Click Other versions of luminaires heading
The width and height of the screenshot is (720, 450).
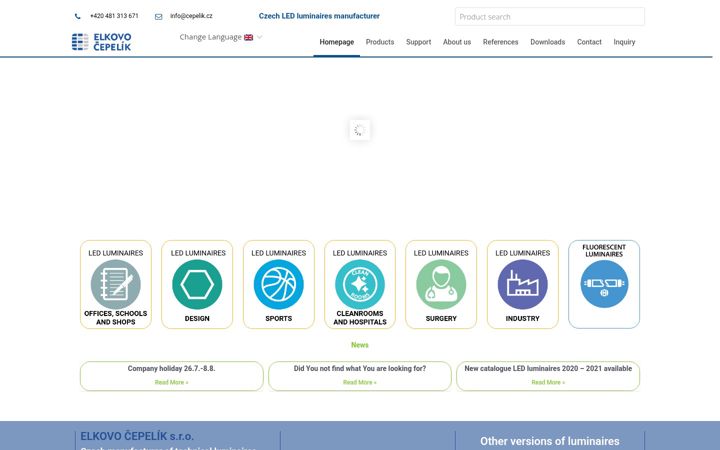550,441
